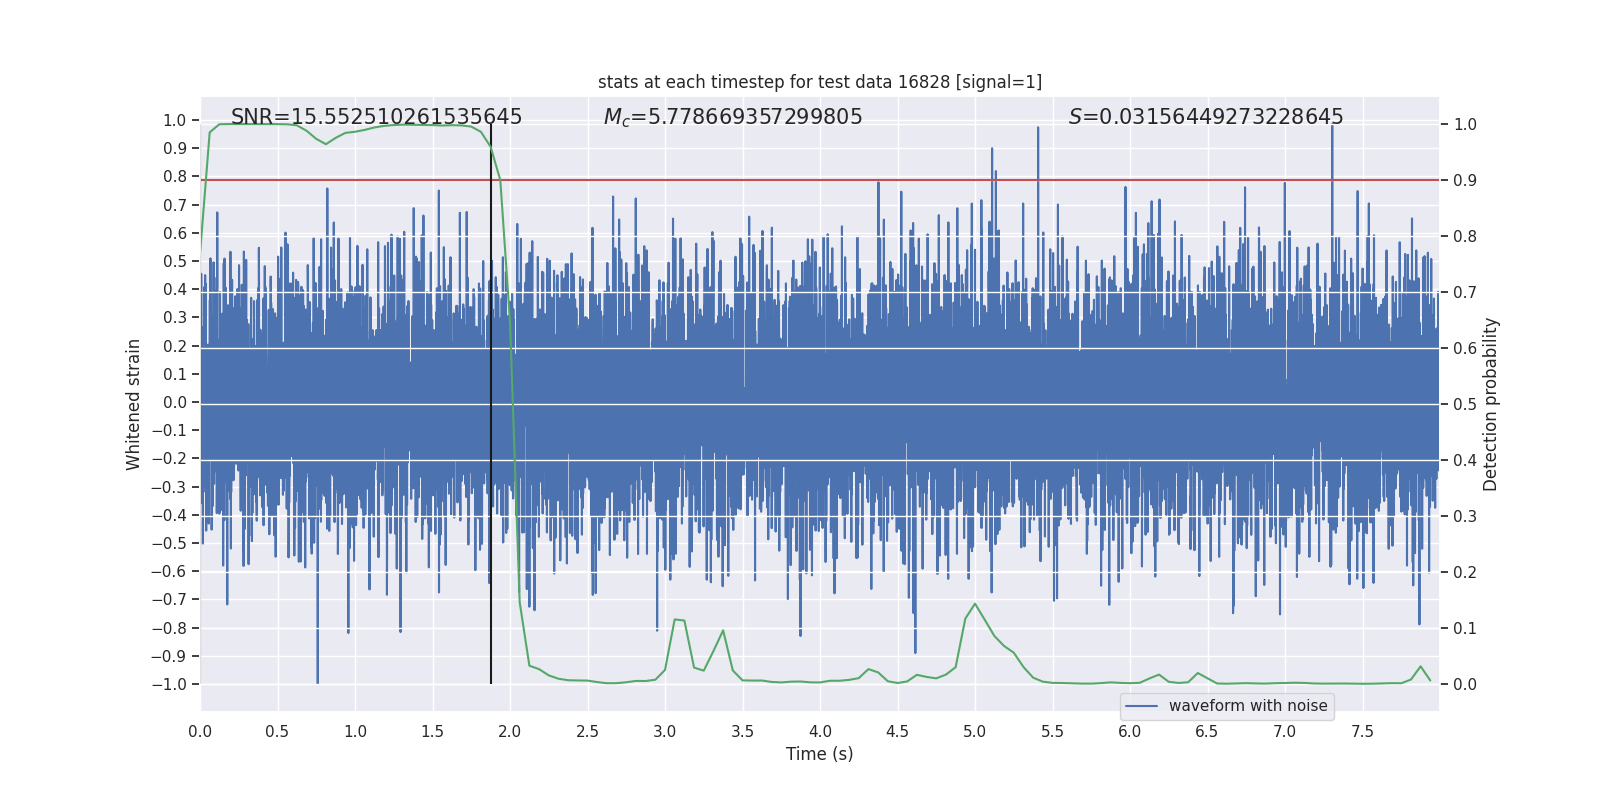Image resolution: width=1600 pixels, height=800 pixels.
Task: Select the 5.5 tick on the Time axis
Action: pos(1052,731)
